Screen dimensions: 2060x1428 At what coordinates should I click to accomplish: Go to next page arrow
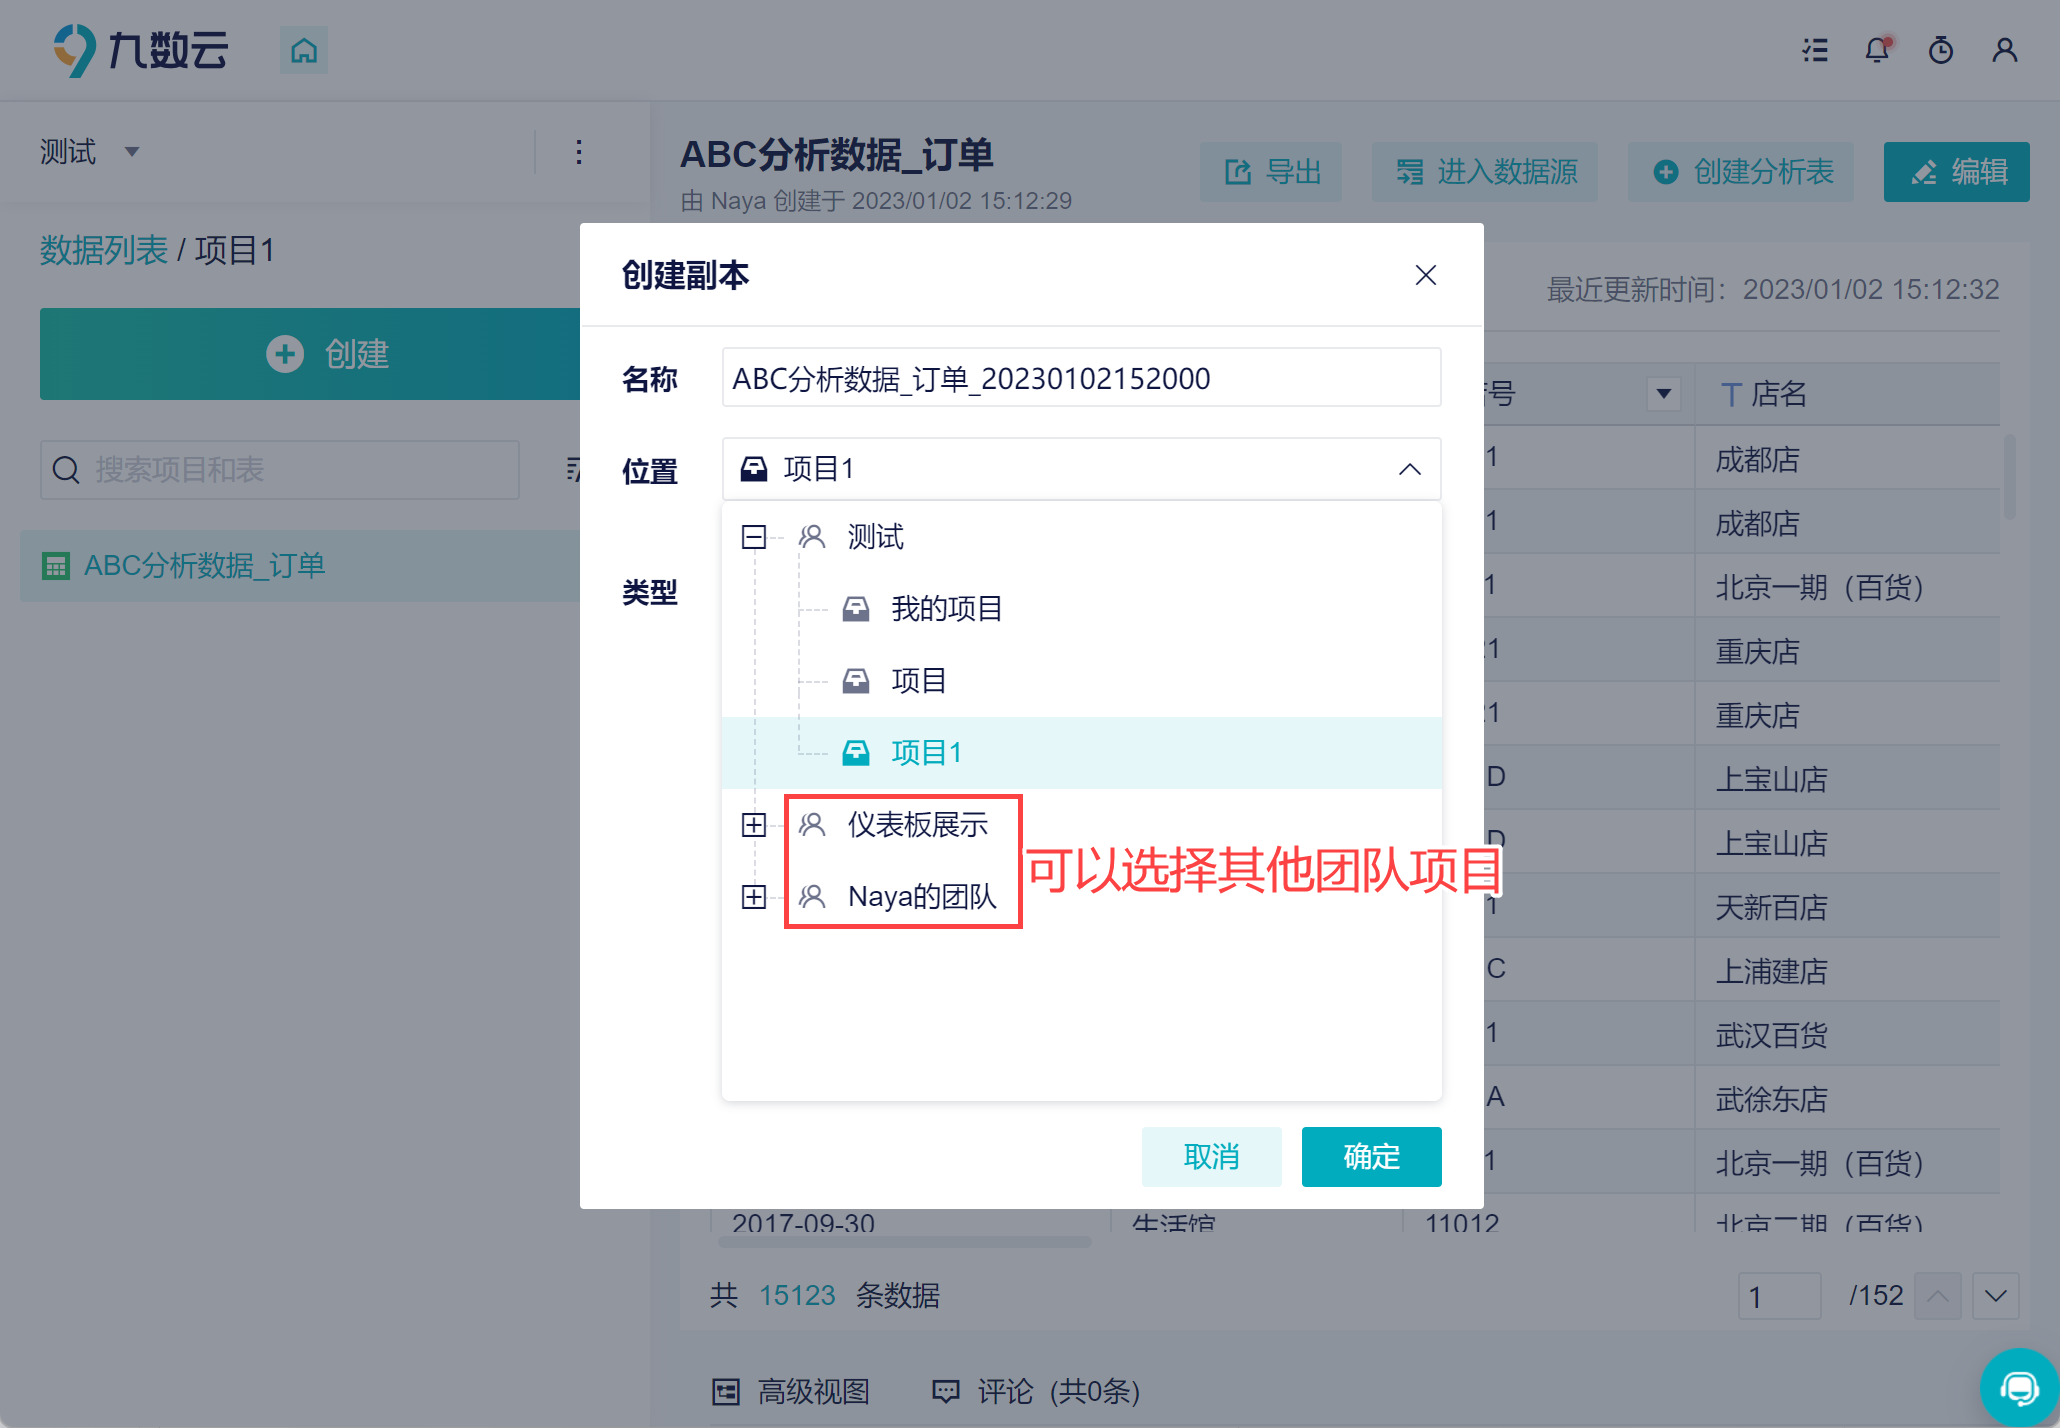click(1995, 1296)
